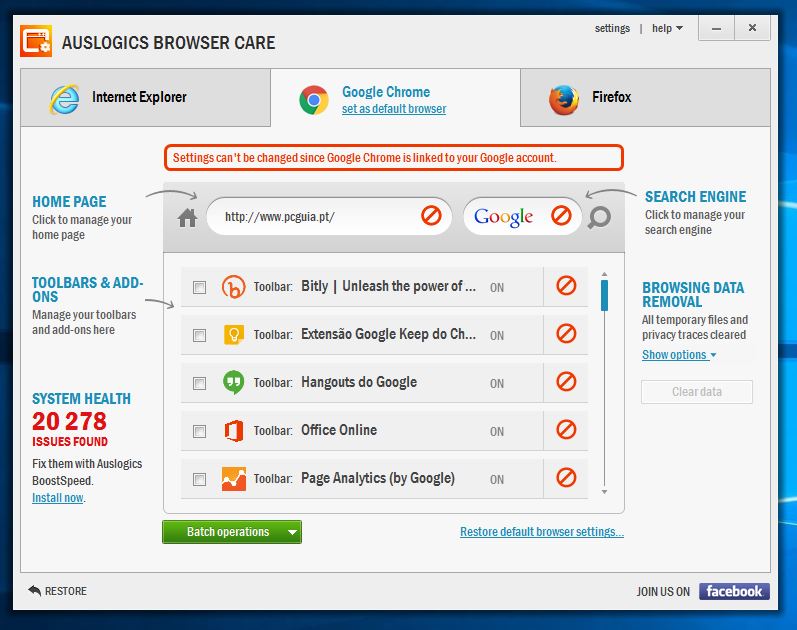The image size is (797, 630).
Task: Expand Show options for browsing data
Action: [x=679, y=355]
